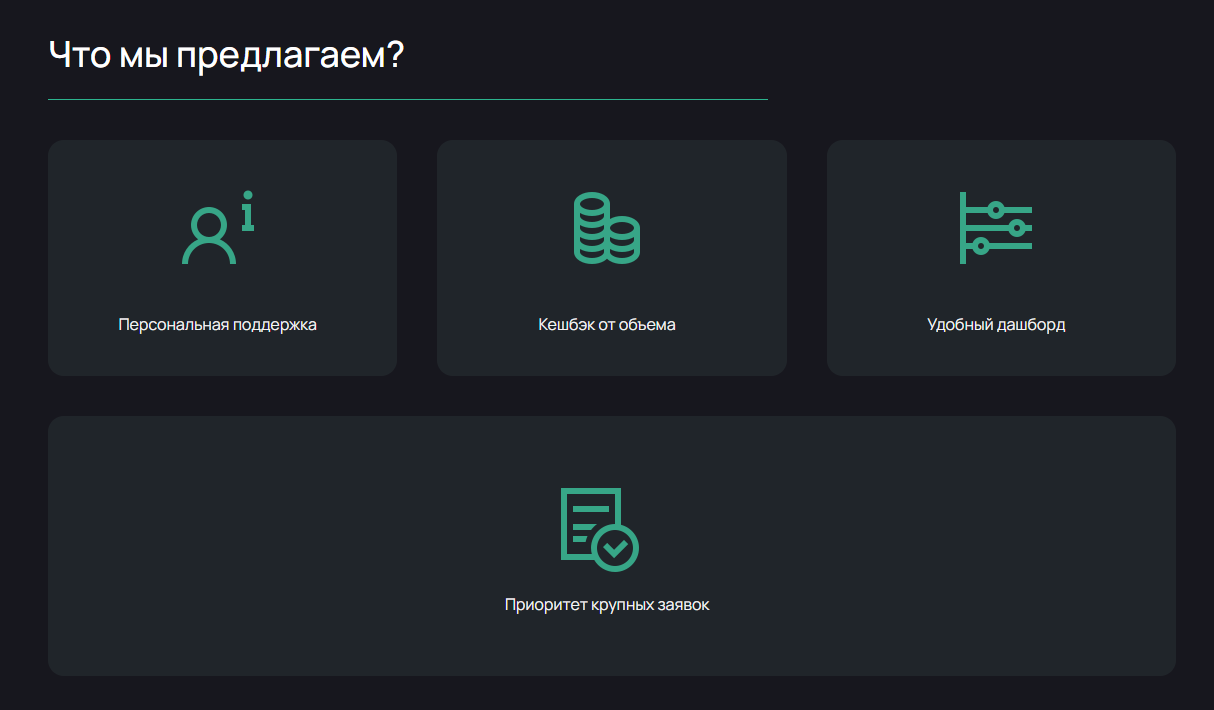
Task: Click the dashboard sliders icon
Action: (996, 227)
